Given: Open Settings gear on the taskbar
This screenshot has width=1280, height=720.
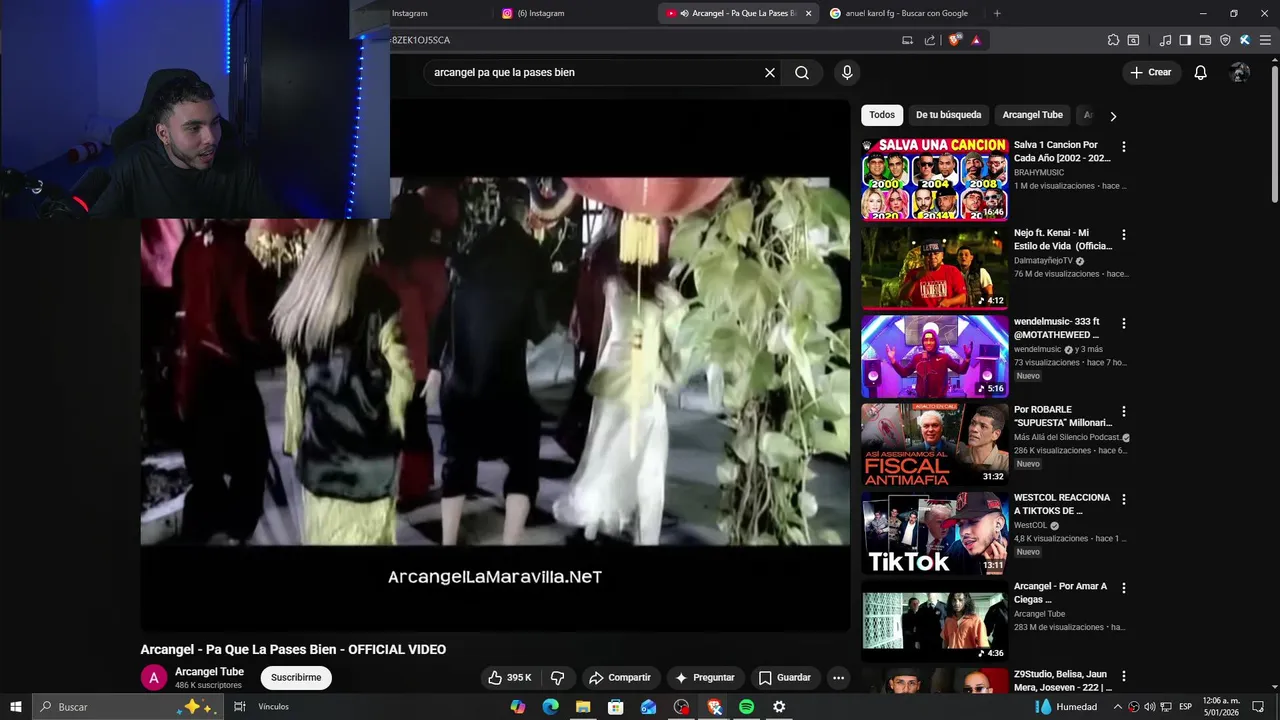Looking at the screenshot, I should 779,707.
